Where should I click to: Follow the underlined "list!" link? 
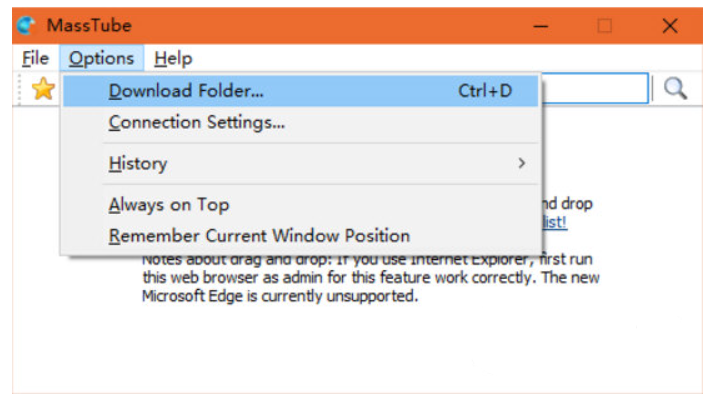coord(554,221)
